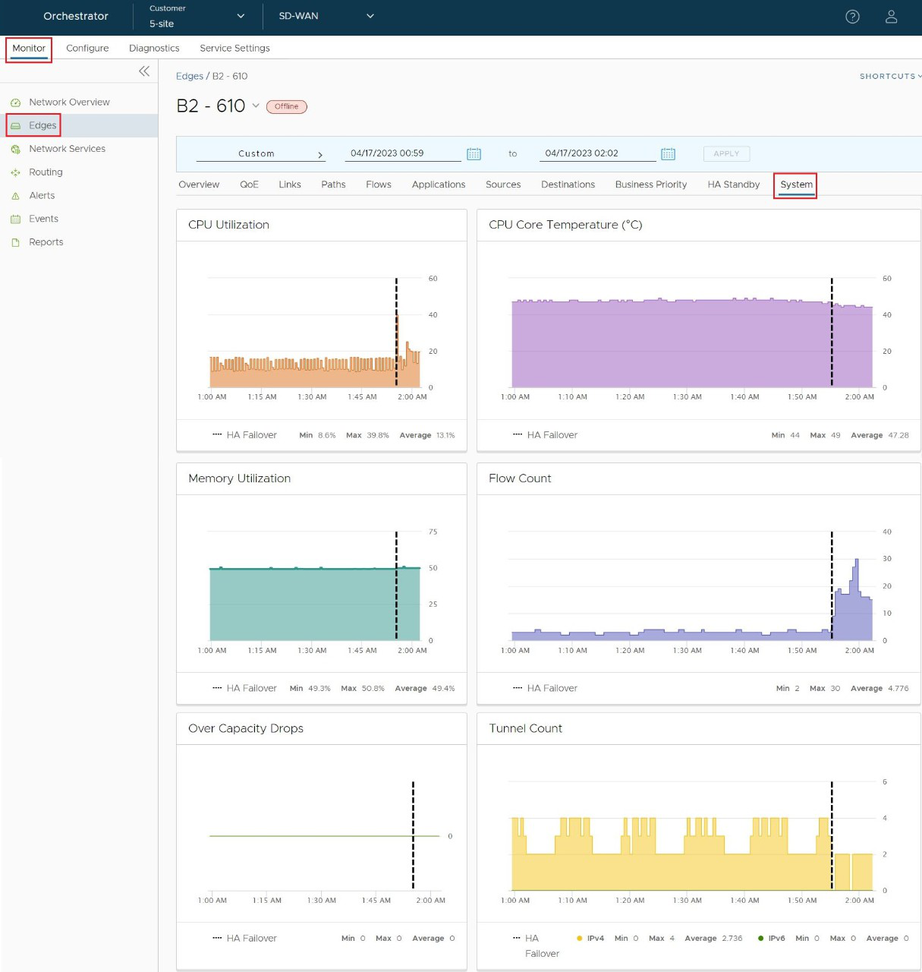Open calendar picker for start date
The image size is (922, 972).
pyautogui.click(x=474, y=154)
